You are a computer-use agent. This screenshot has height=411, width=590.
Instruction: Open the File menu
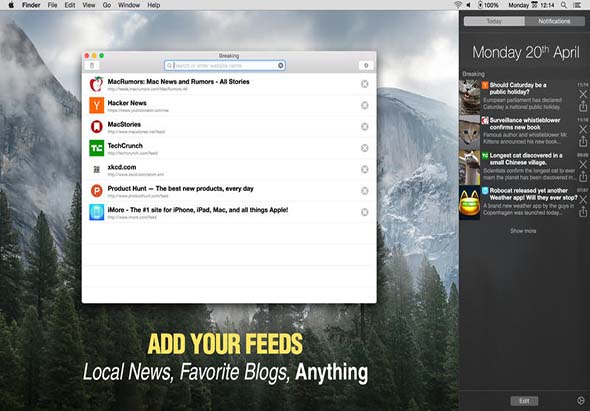(x=52, y=5)
